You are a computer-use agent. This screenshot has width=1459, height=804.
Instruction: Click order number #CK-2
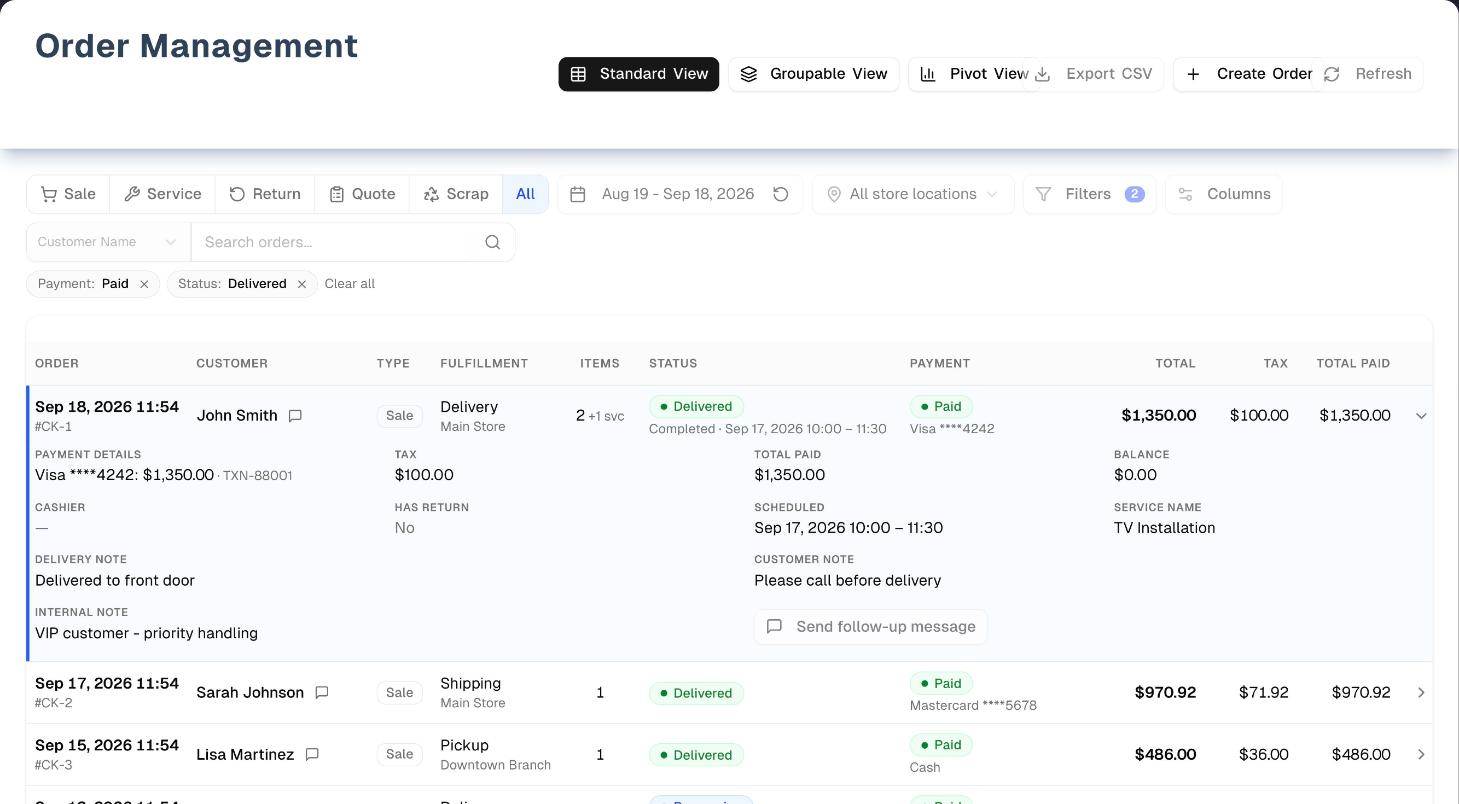click(54, 703)
